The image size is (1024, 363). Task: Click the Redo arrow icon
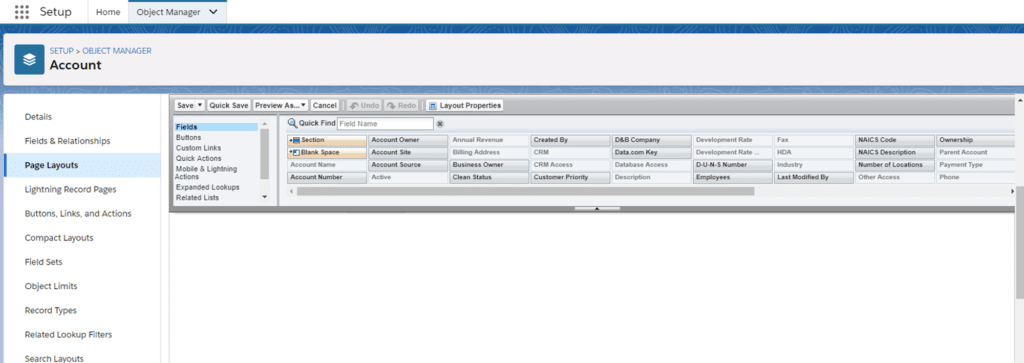click(391, 105)
